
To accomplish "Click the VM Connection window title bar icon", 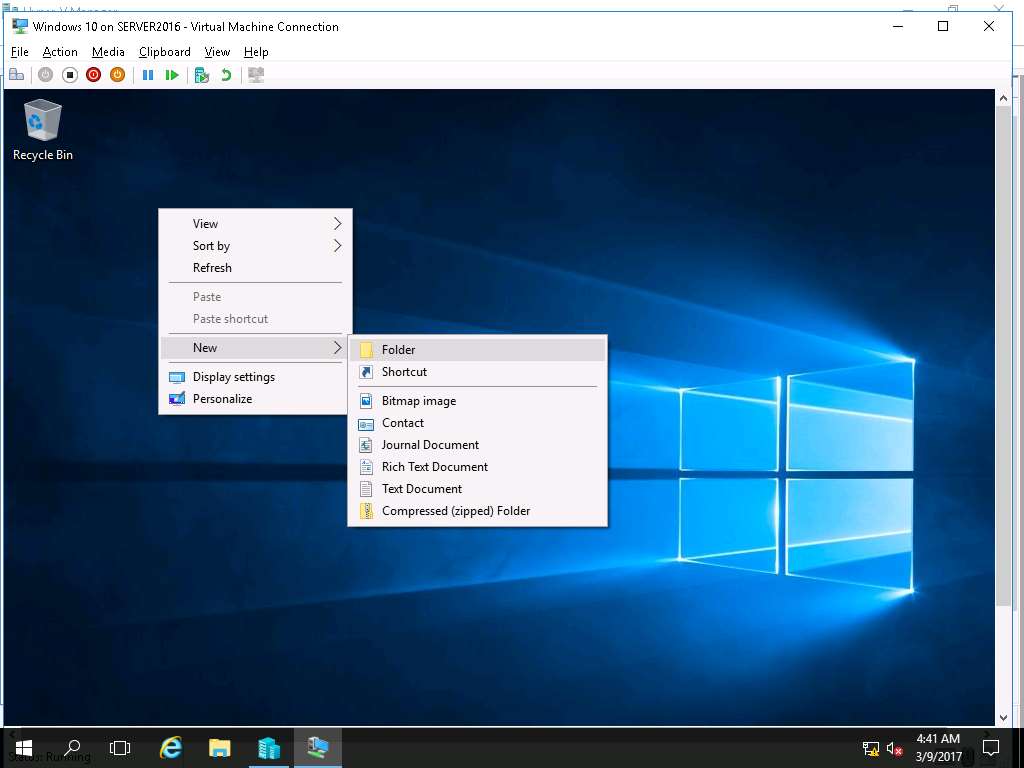I will (x=20, y=26).
